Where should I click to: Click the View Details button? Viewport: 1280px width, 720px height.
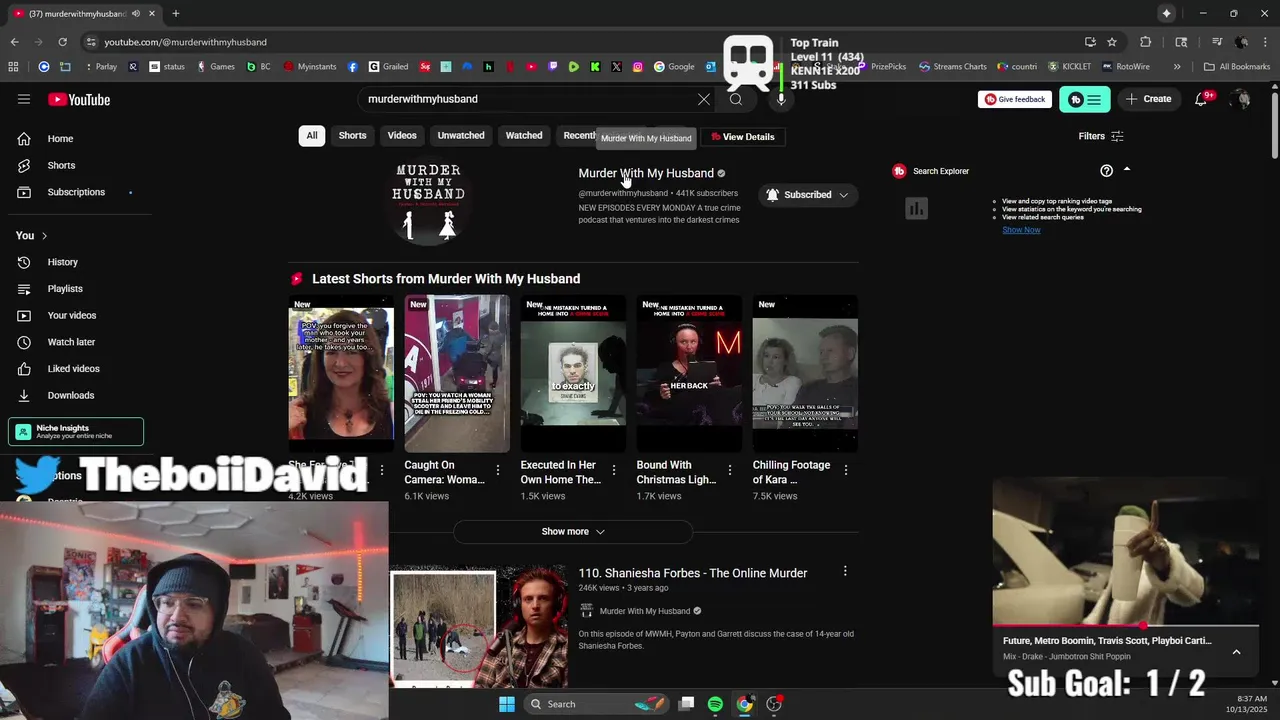[x=742, y=137]
